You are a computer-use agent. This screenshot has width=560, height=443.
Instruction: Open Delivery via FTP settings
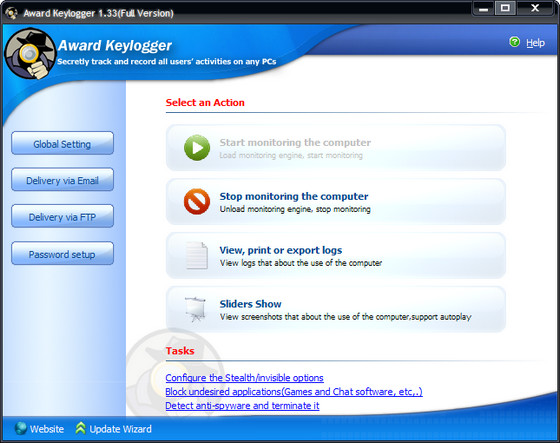62,216
